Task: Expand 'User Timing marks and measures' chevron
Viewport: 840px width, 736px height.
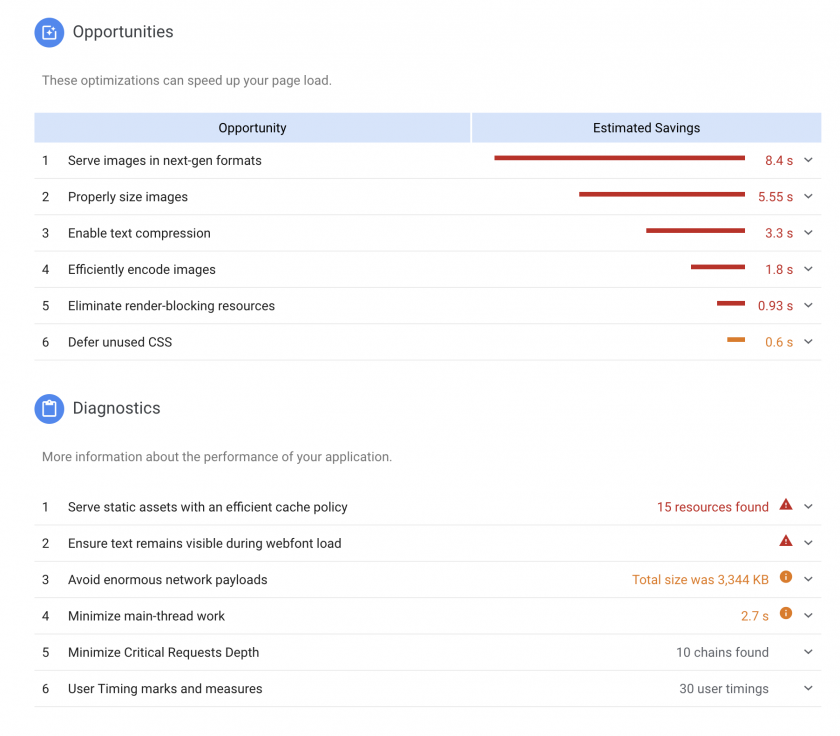Action: [809, 689]
